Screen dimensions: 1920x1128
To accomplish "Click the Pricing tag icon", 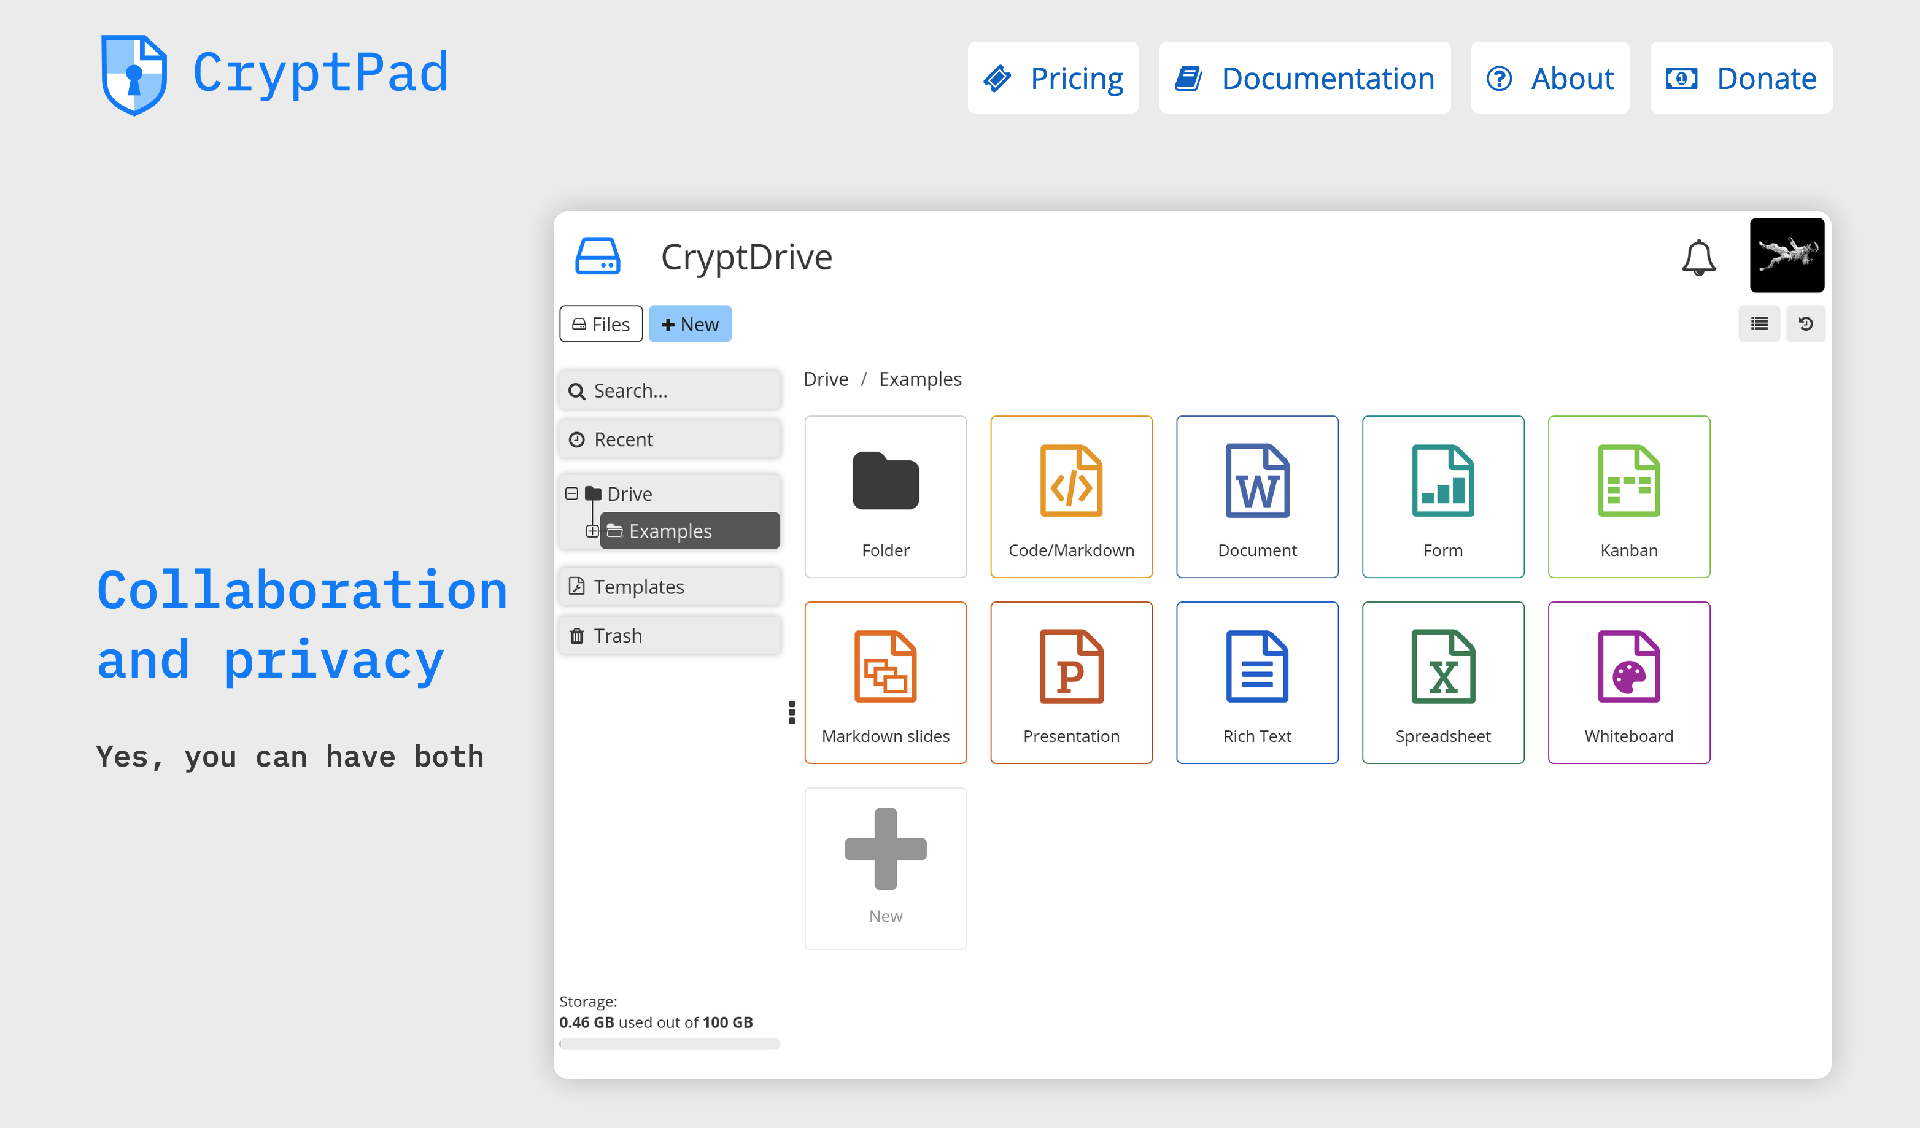I will point(998,78).
